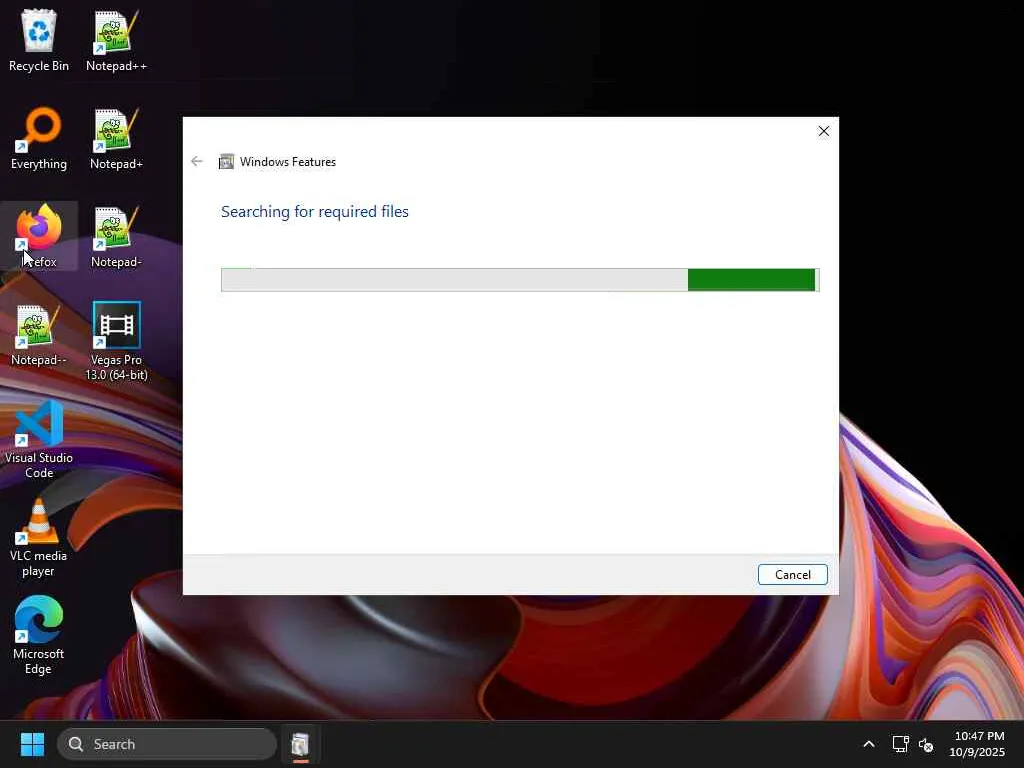Open the Windows Start menu
1024x768 pixels.
(32, 744)
